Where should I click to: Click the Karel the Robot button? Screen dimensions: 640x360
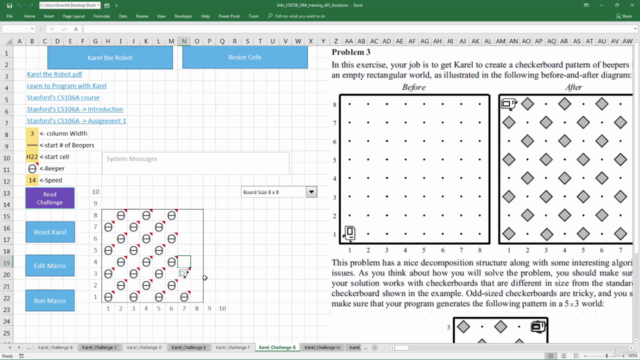click(x=110, y=58)
